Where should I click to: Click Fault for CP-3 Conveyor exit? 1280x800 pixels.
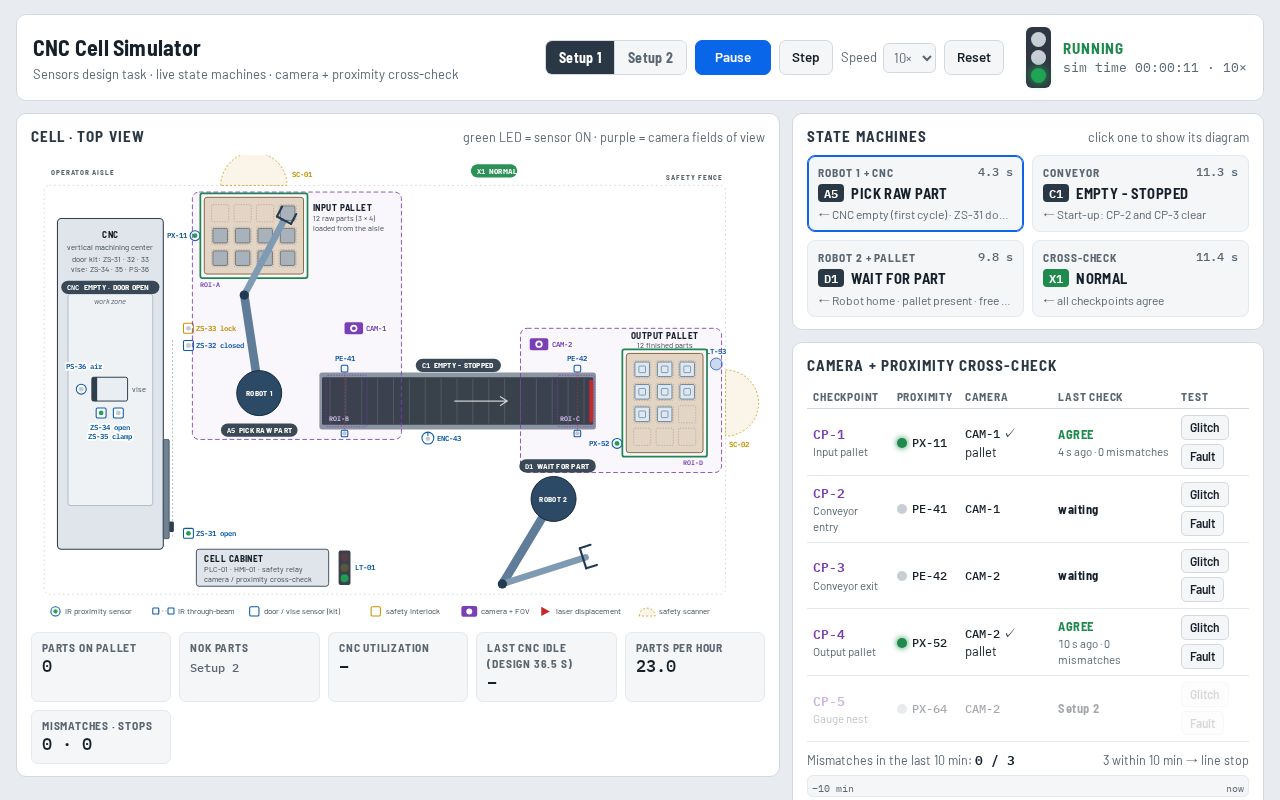[x=1203, y=589]
